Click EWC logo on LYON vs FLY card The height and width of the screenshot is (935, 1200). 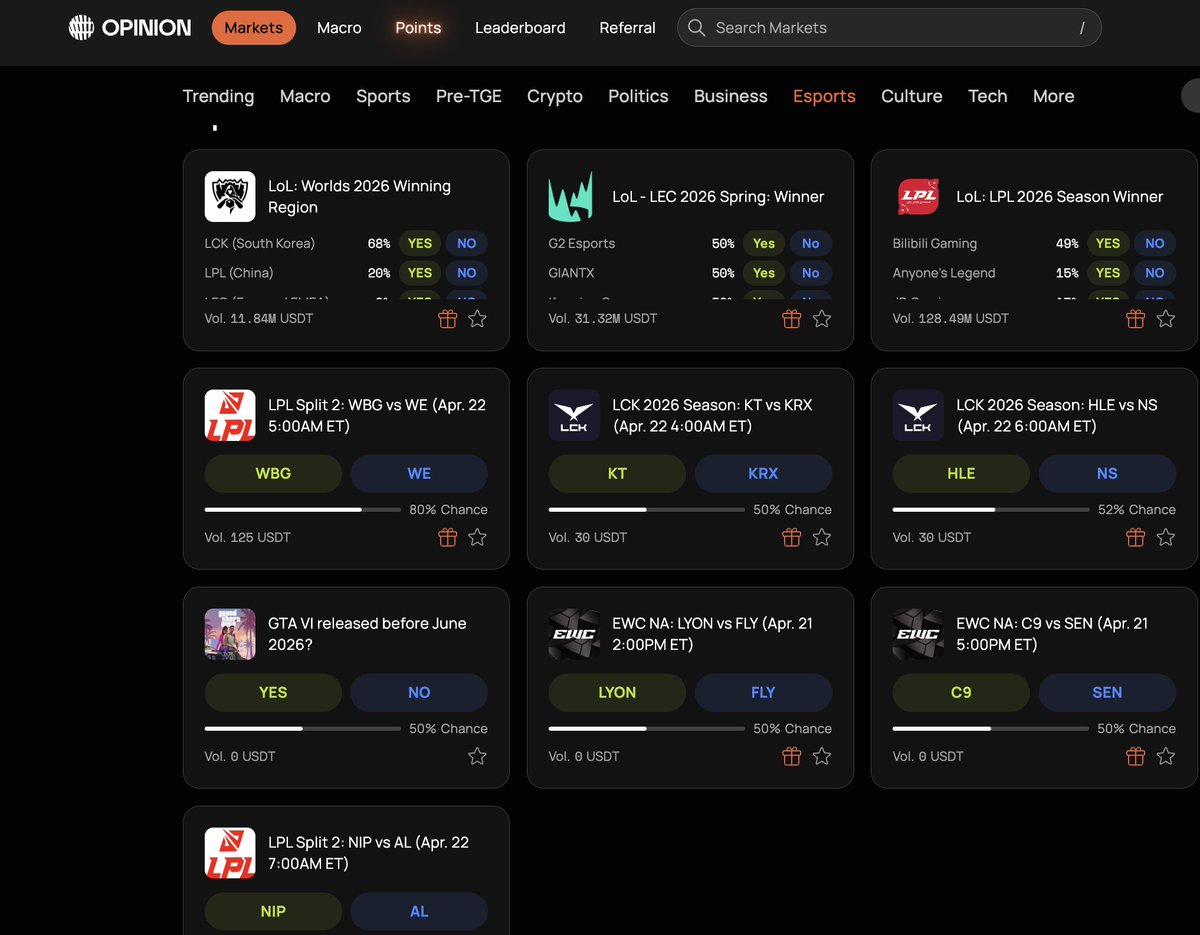tap(574, 634)
